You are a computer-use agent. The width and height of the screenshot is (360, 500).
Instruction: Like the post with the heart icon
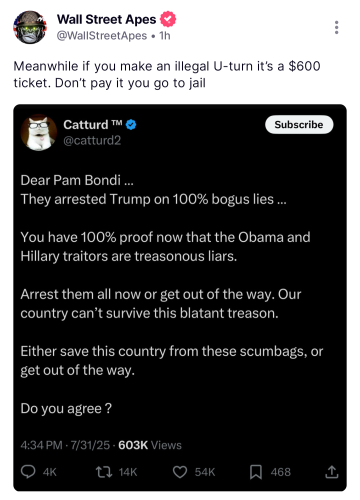tap(180, 472)
